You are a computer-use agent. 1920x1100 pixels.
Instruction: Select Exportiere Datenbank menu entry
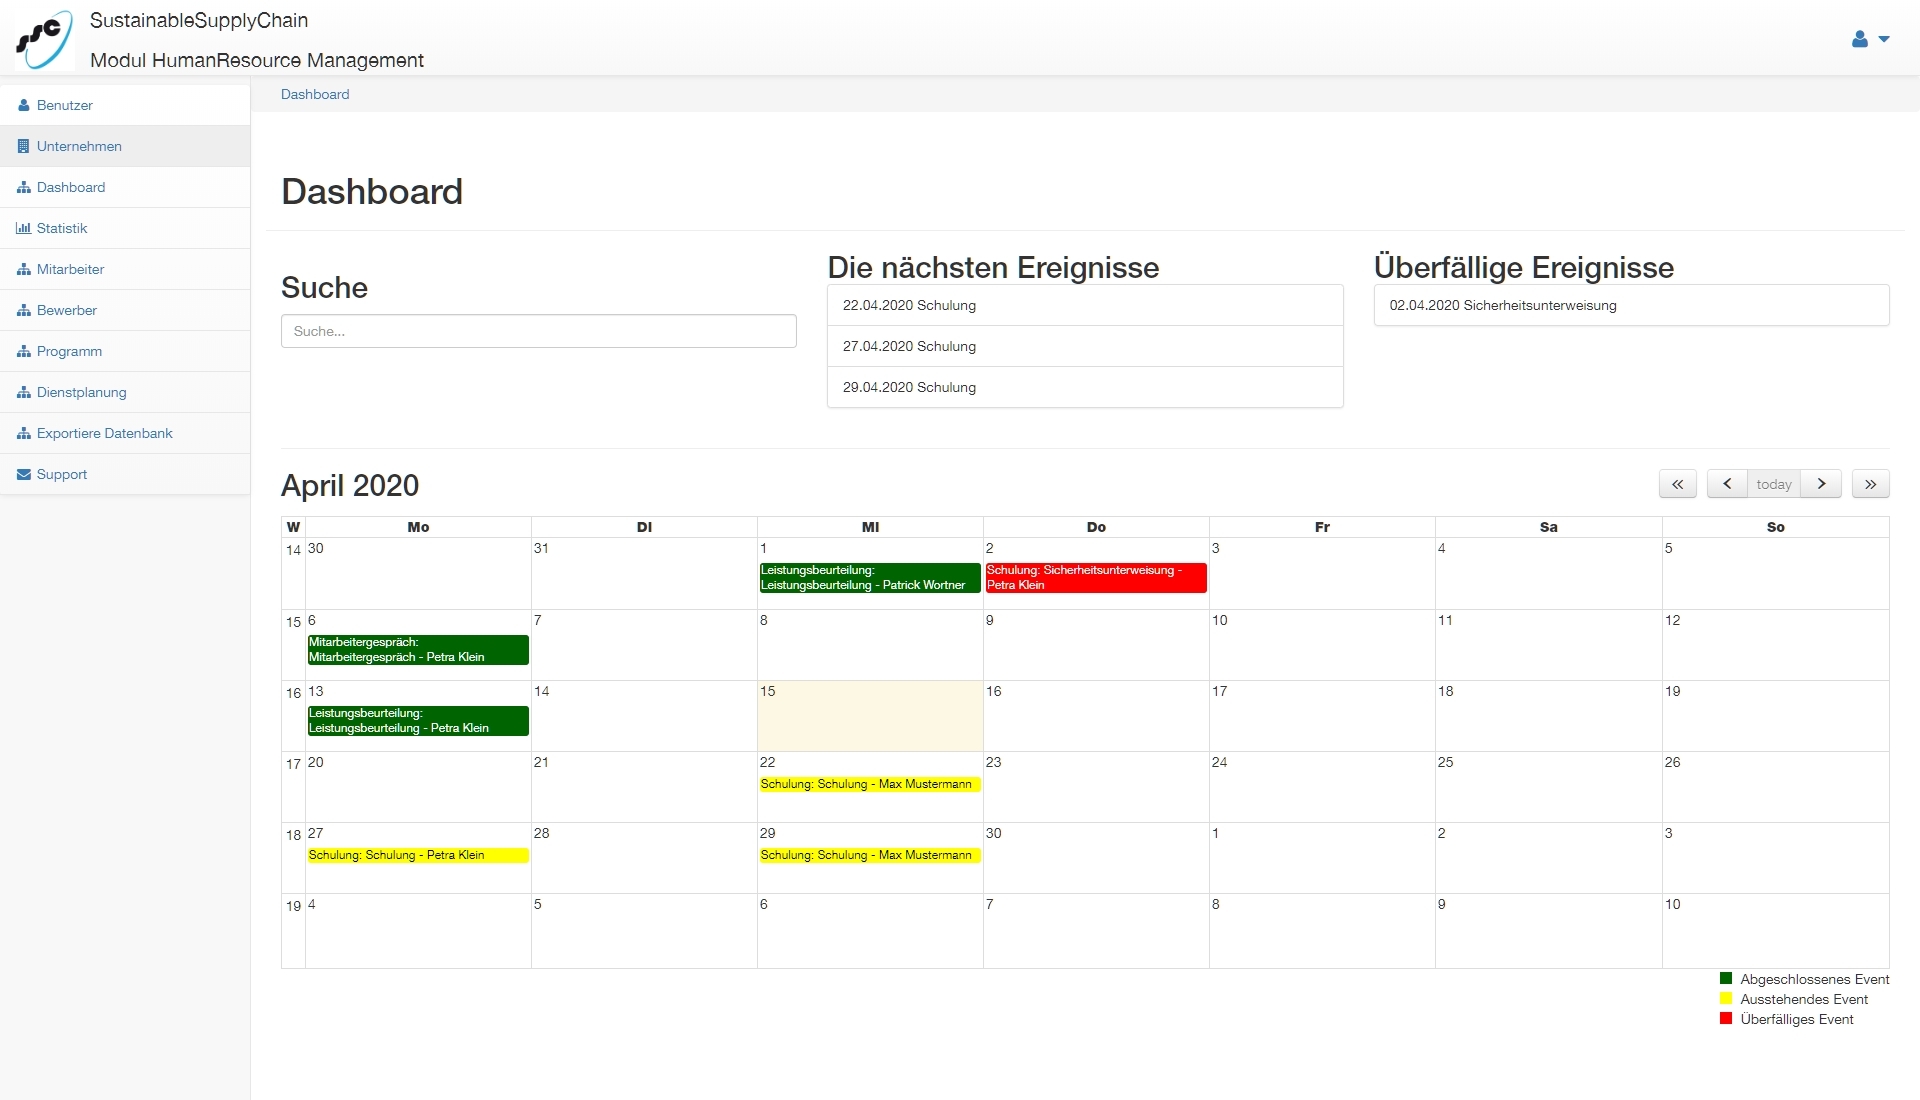tap(104, 433)
